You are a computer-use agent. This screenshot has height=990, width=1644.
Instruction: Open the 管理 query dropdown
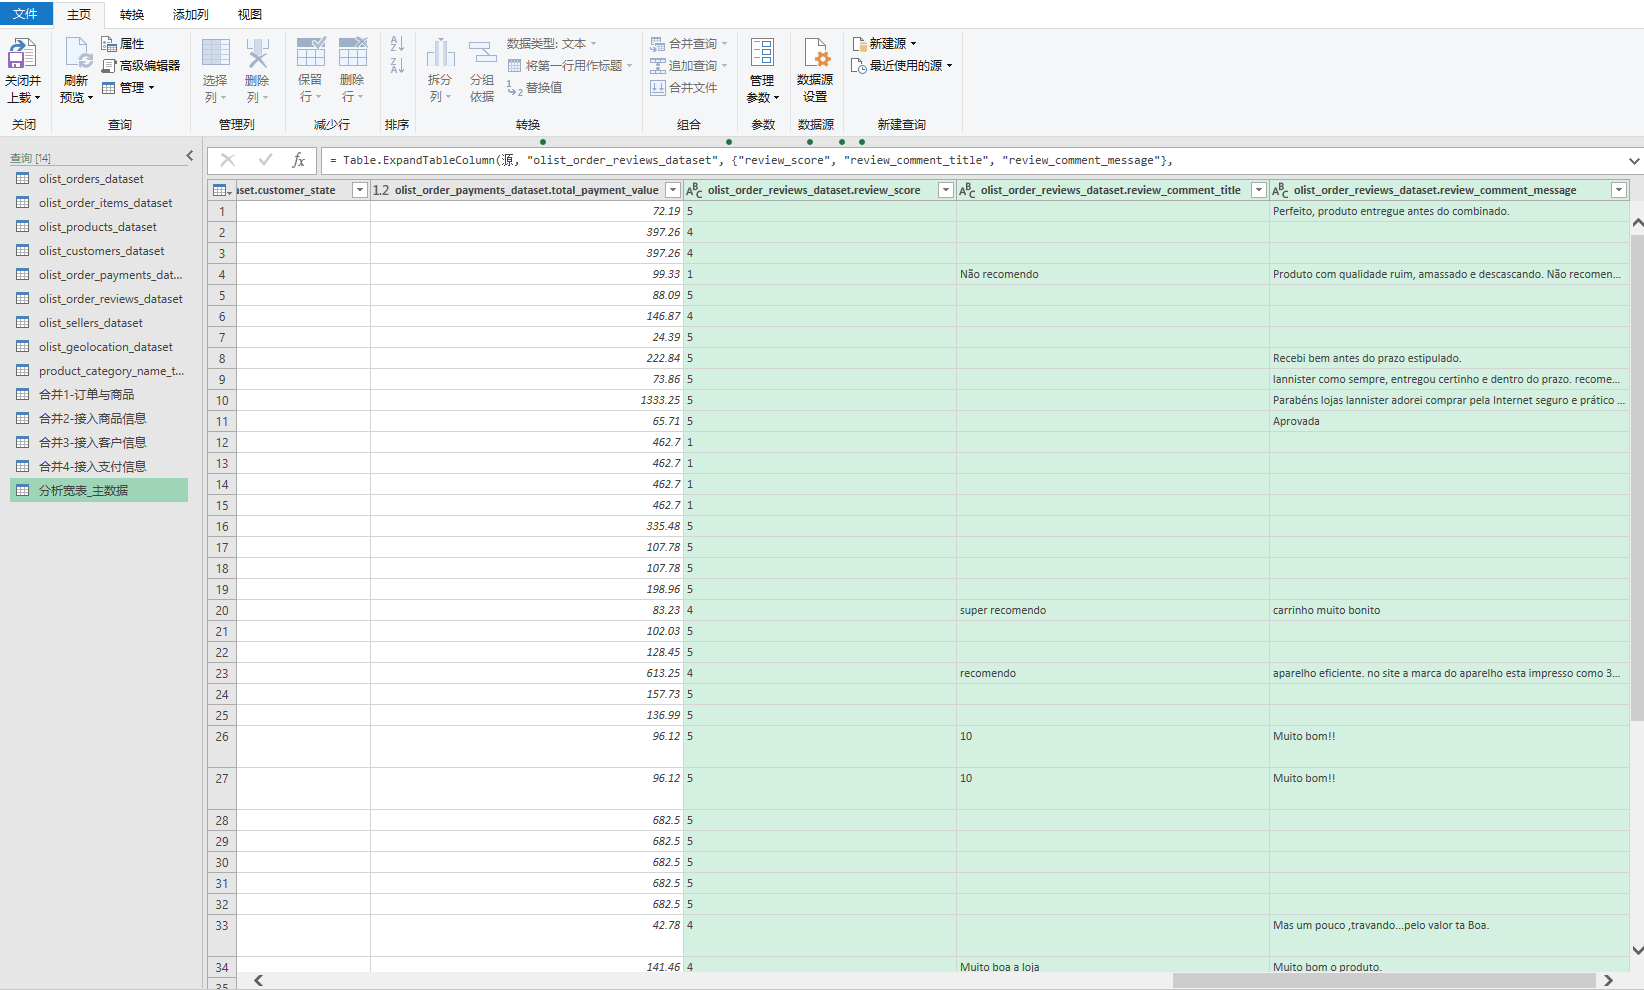coord(129,88)
